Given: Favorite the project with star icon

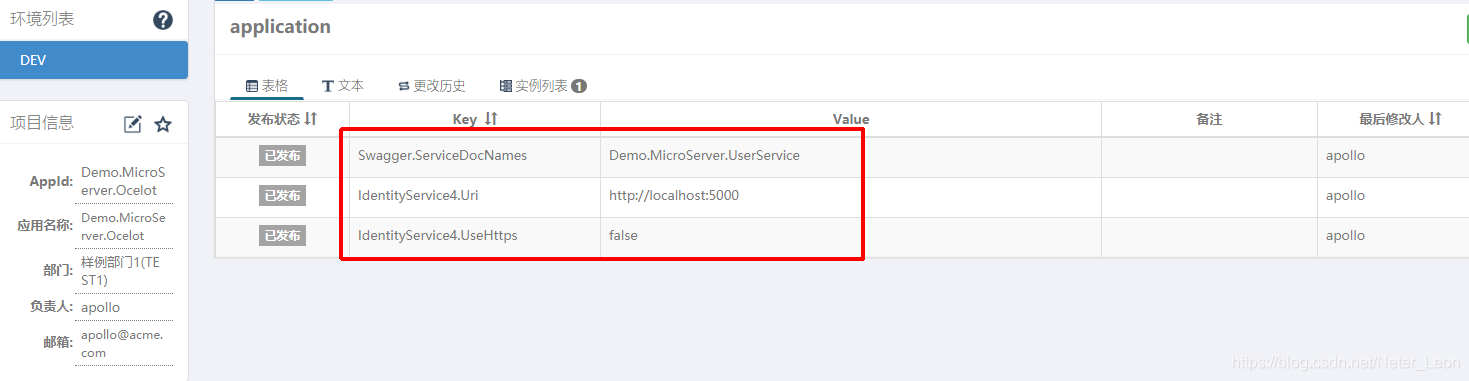Looking at the screenshot, I should [x=163, y=124].
